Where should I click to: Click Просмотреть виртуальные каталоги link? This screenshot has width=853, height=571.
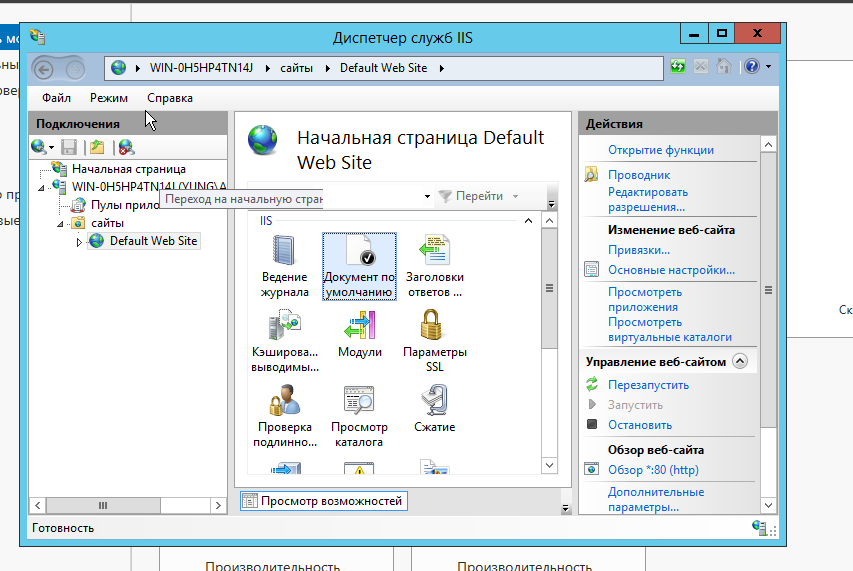pyautogui.click(x=670, y=330)
